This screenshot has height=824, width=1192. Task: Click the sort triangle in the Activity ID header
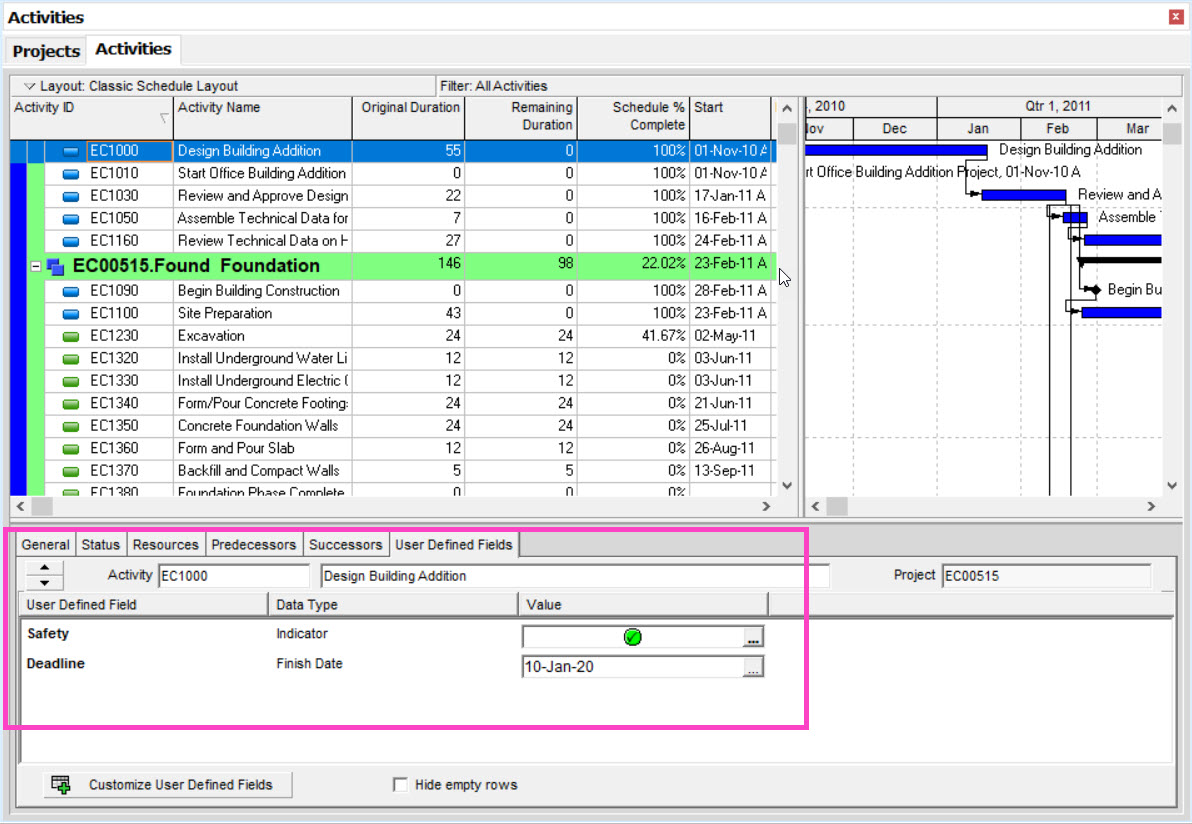[x=162, y=119]
